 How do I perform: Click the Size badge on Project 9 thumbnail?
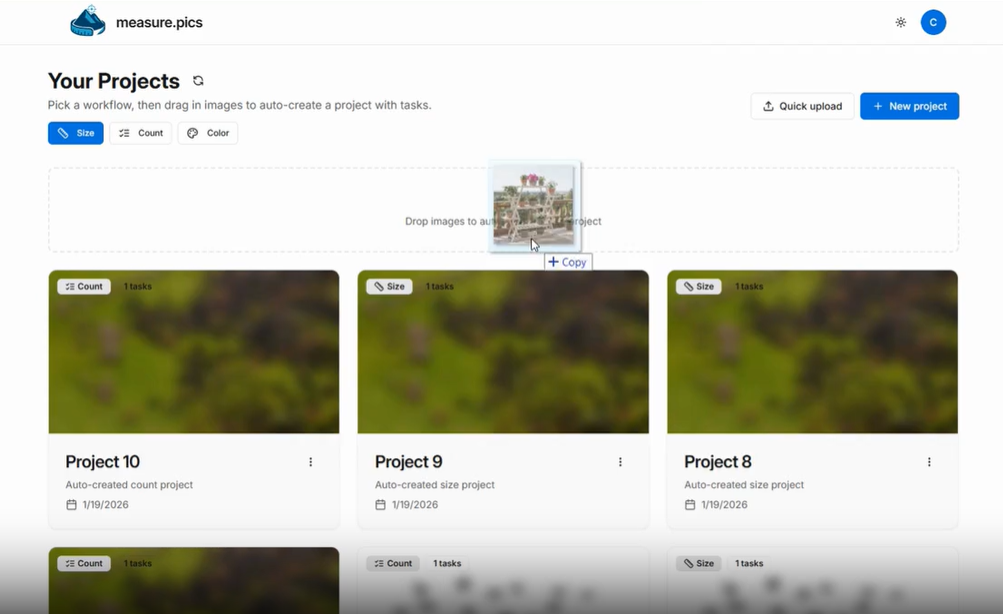pyautogui.click(x=390, y=286)
